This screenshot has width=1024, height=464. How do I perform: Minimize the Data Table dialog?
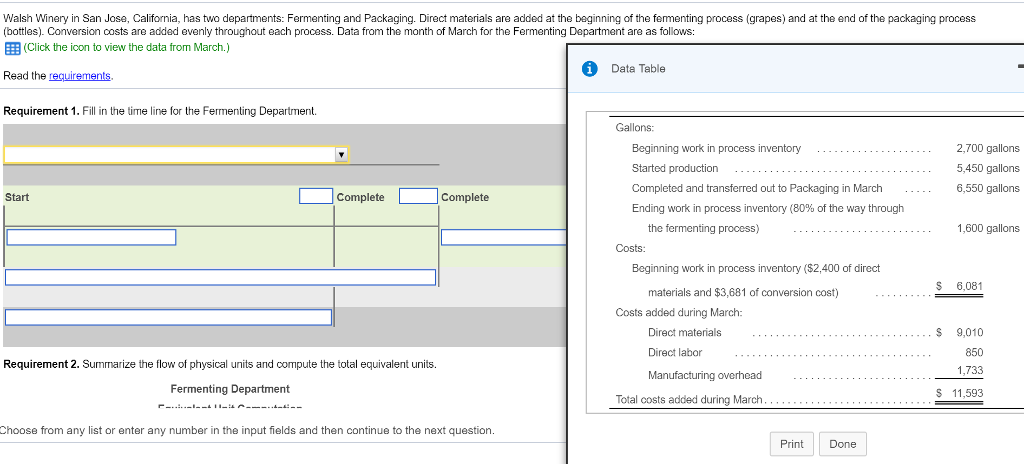[1020, 67]
